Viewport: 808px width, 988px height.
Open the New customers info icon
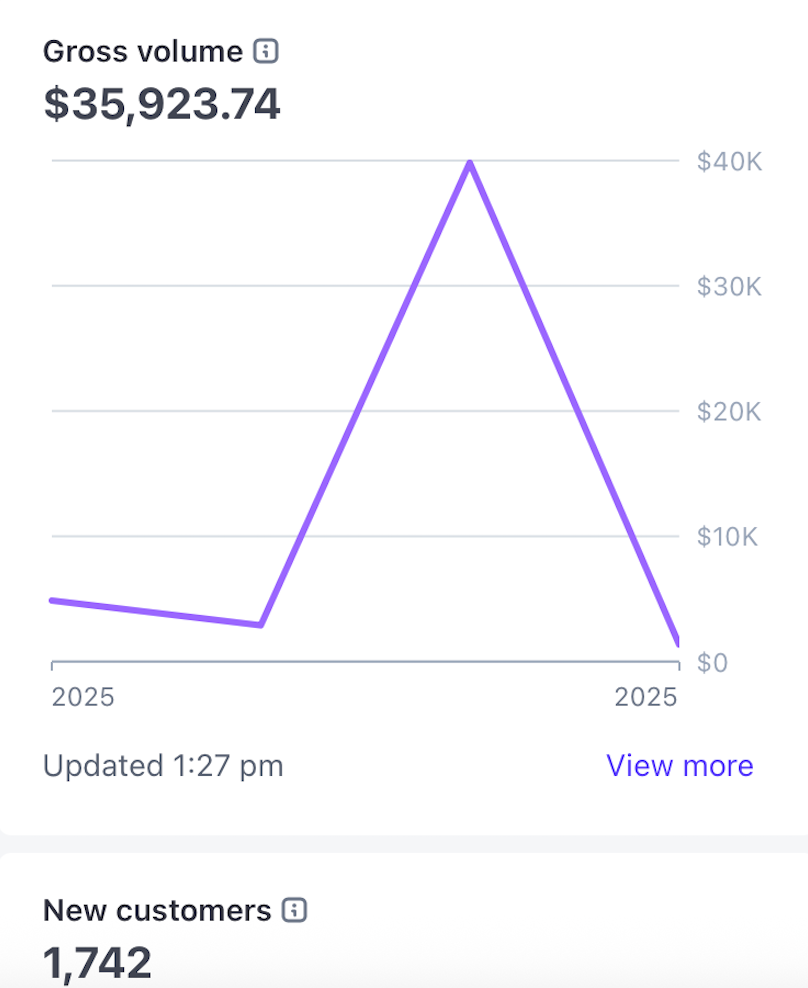294,910
